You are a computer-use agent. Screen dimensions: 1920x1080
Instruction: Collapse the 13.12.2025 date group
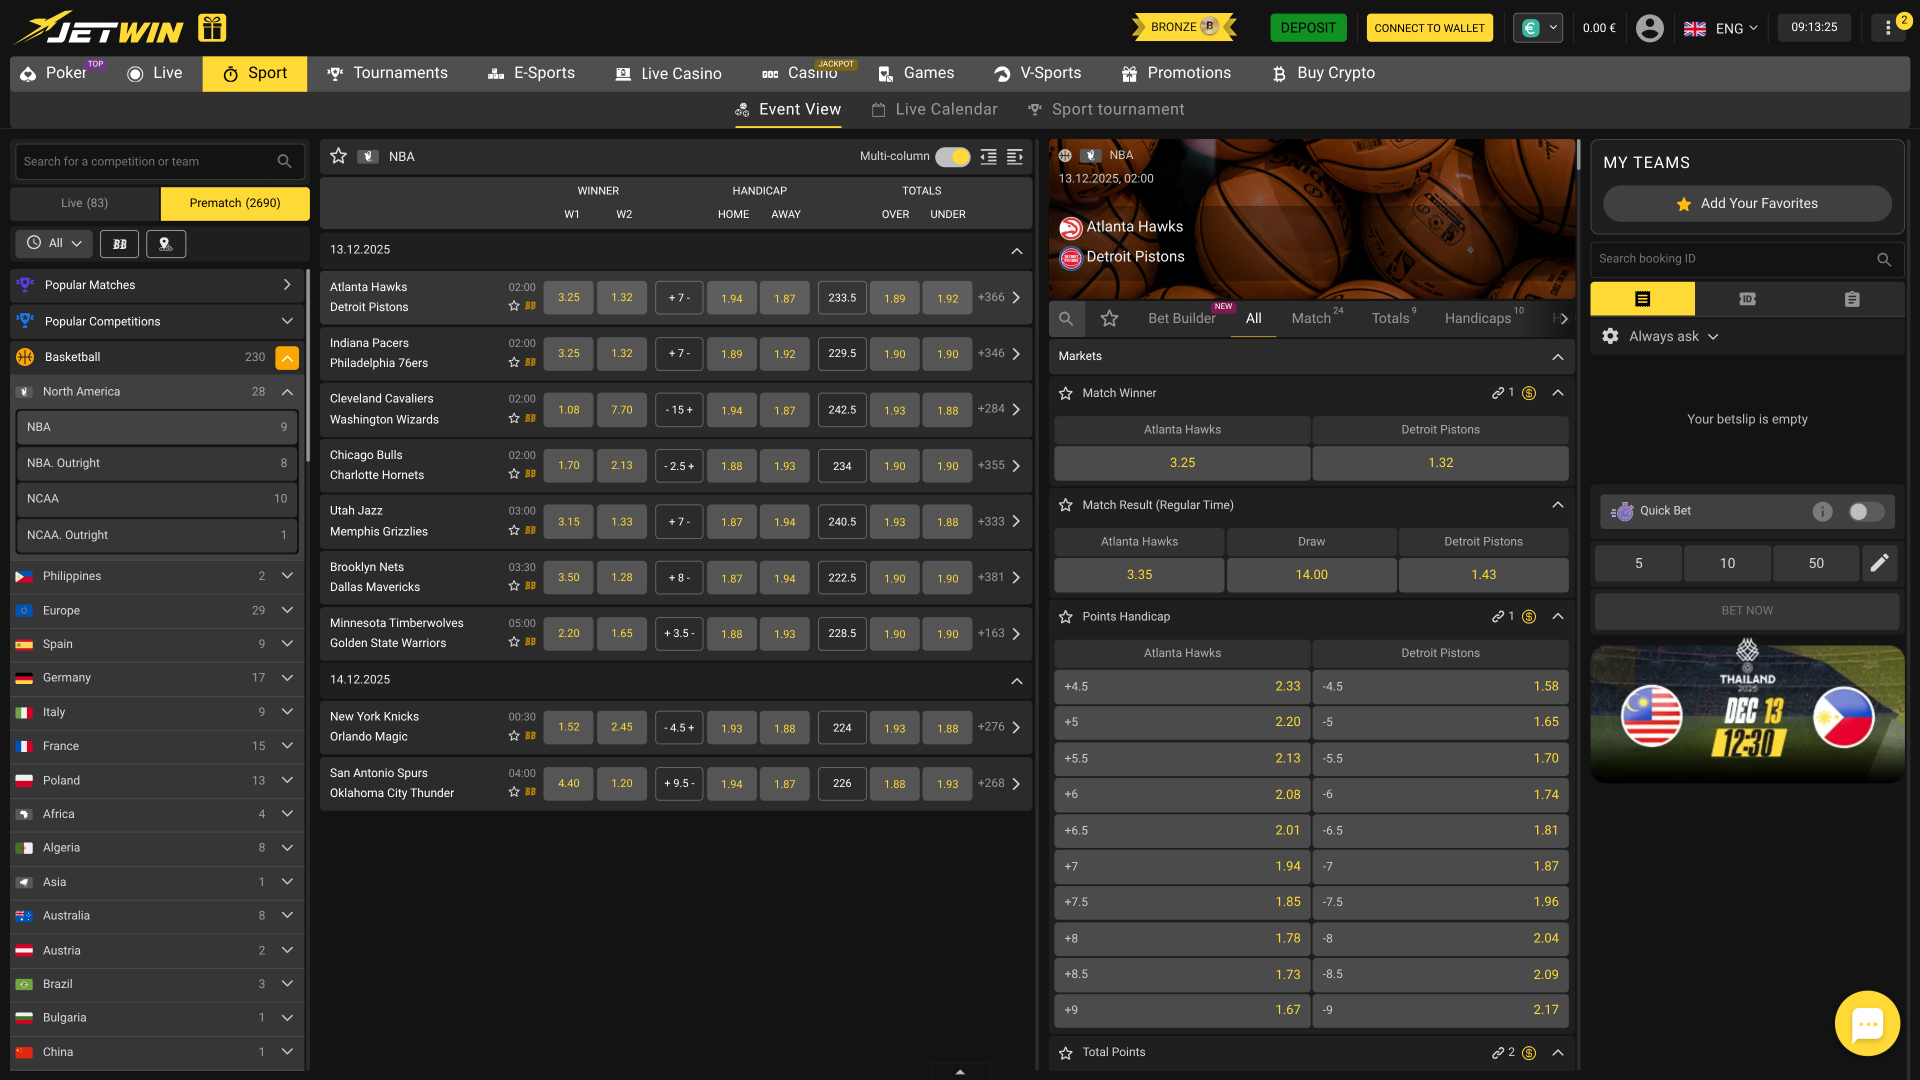coord(1017,251)
